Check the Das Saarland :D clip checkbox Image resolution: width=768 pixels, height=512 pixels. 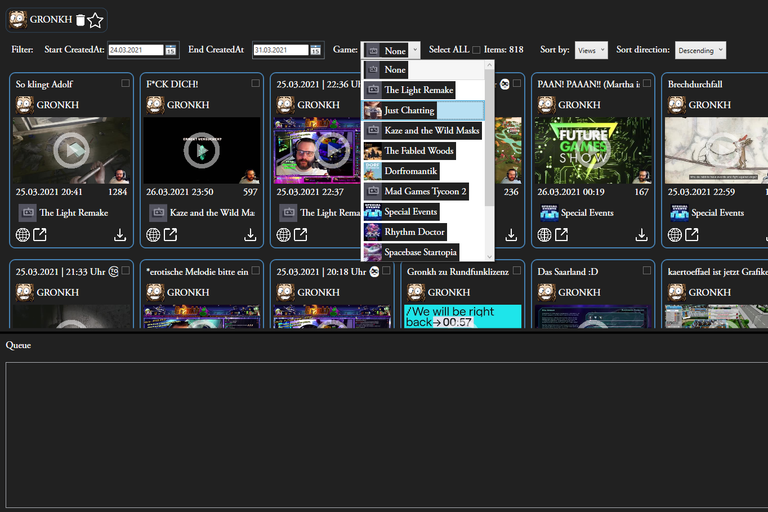coord(647,270)
